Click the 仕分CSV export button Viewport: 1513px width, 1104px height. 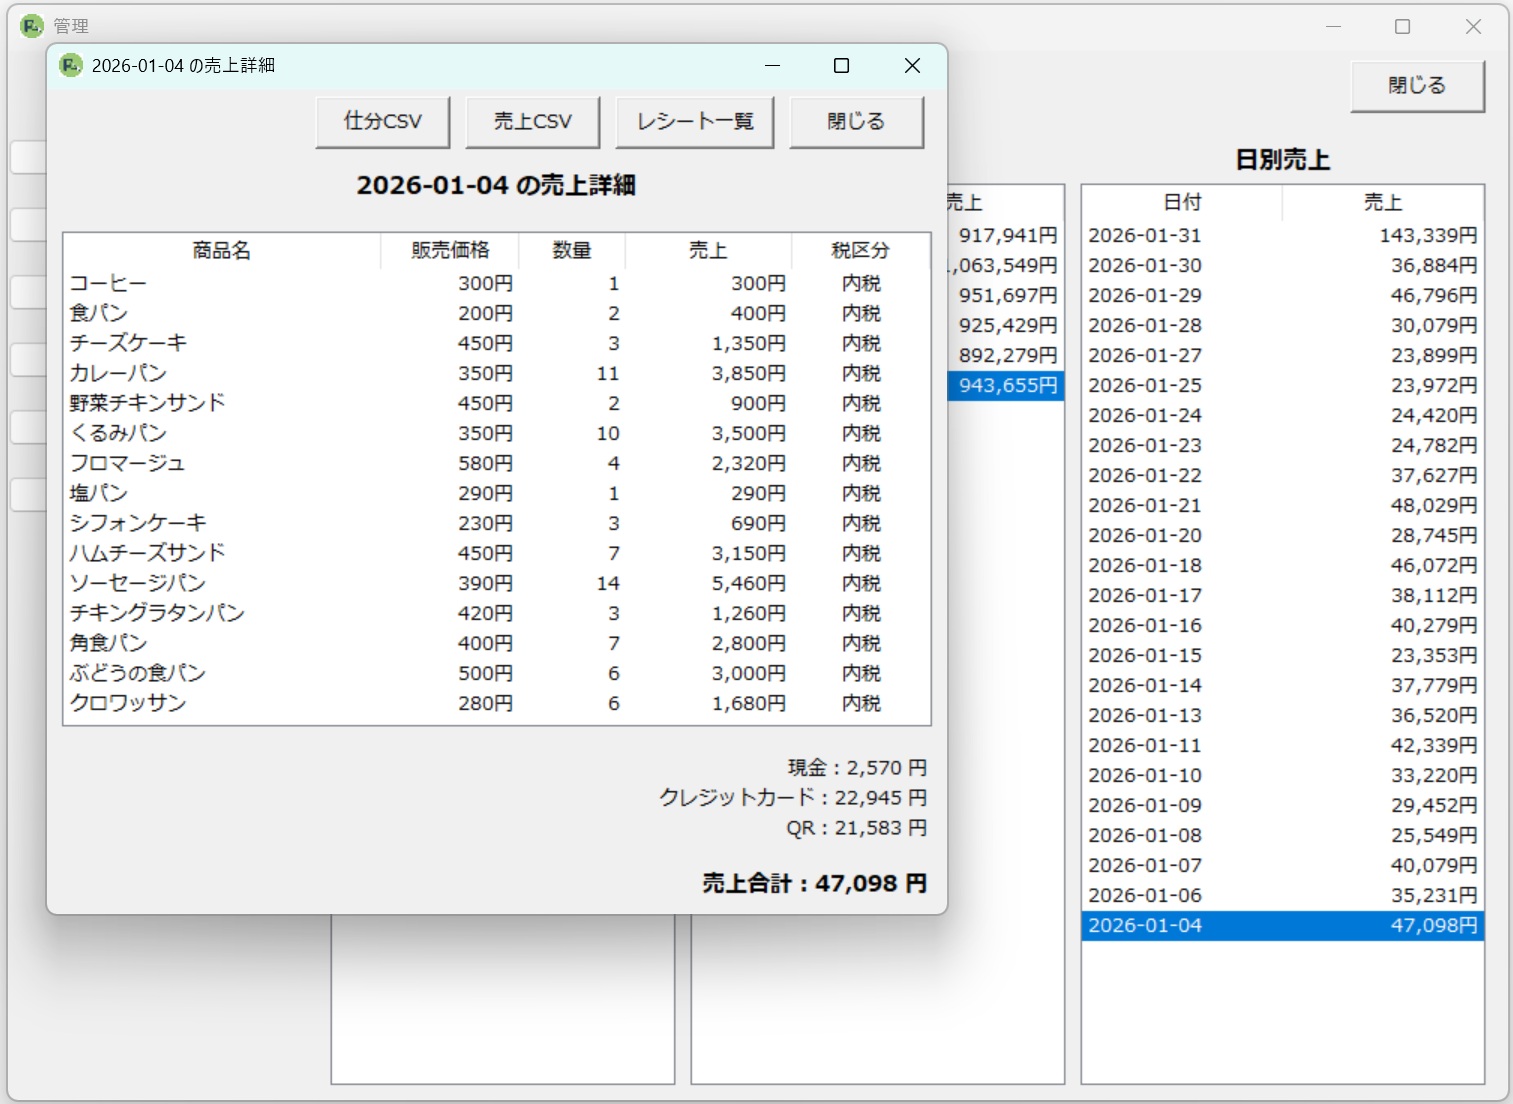point(382,122)
